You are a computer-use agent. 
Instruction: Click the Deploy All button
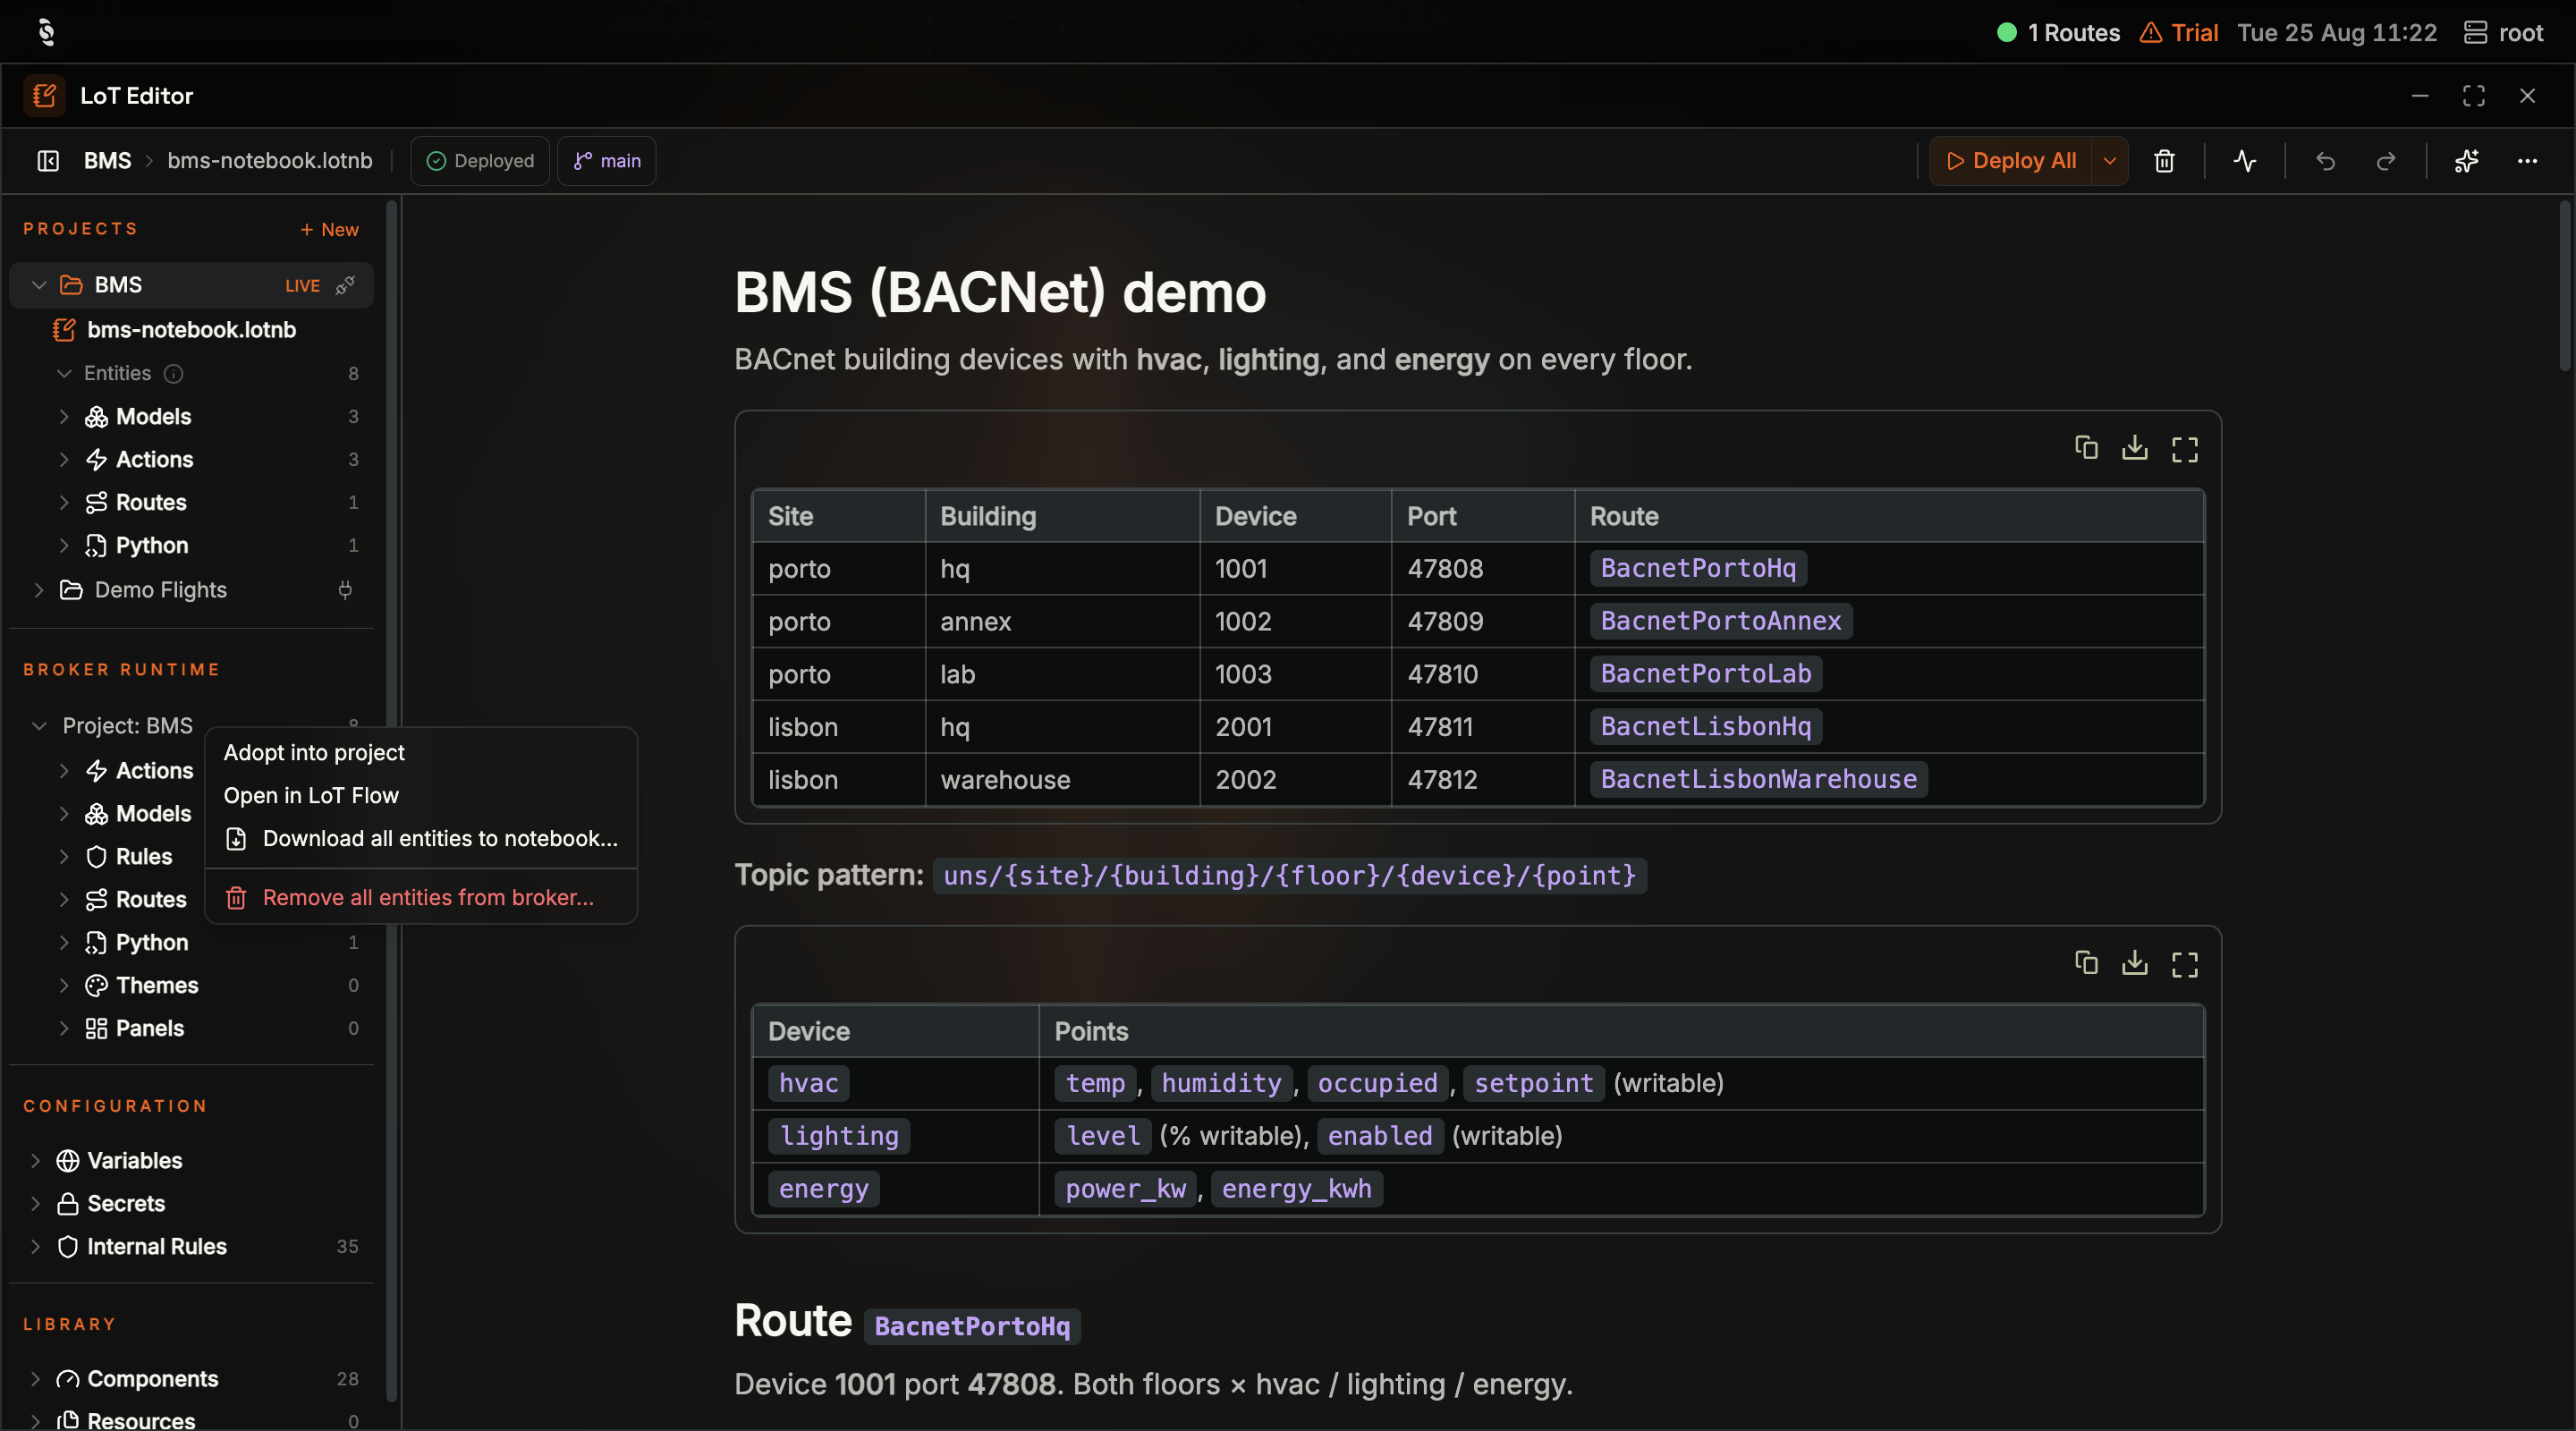tap(2011, 161)
